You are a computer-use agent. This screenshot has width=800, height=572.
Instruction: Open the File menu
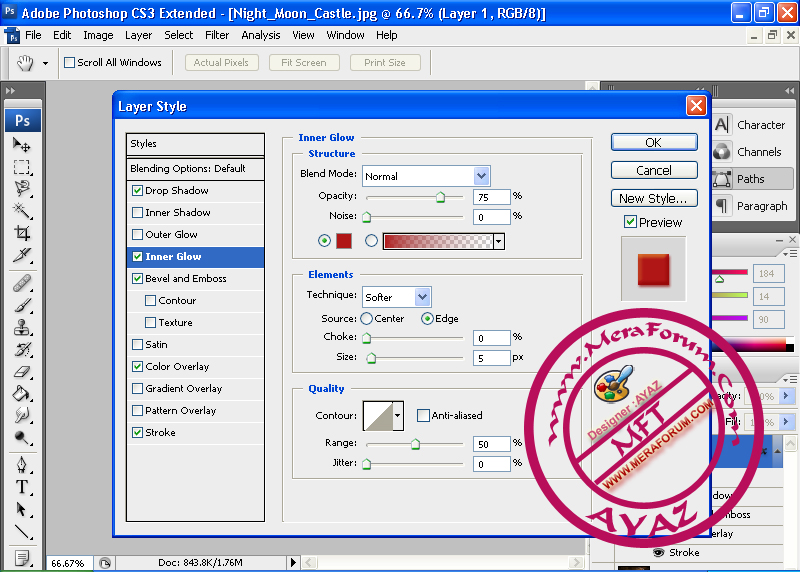pyautogui.click(x=33, y=35)
